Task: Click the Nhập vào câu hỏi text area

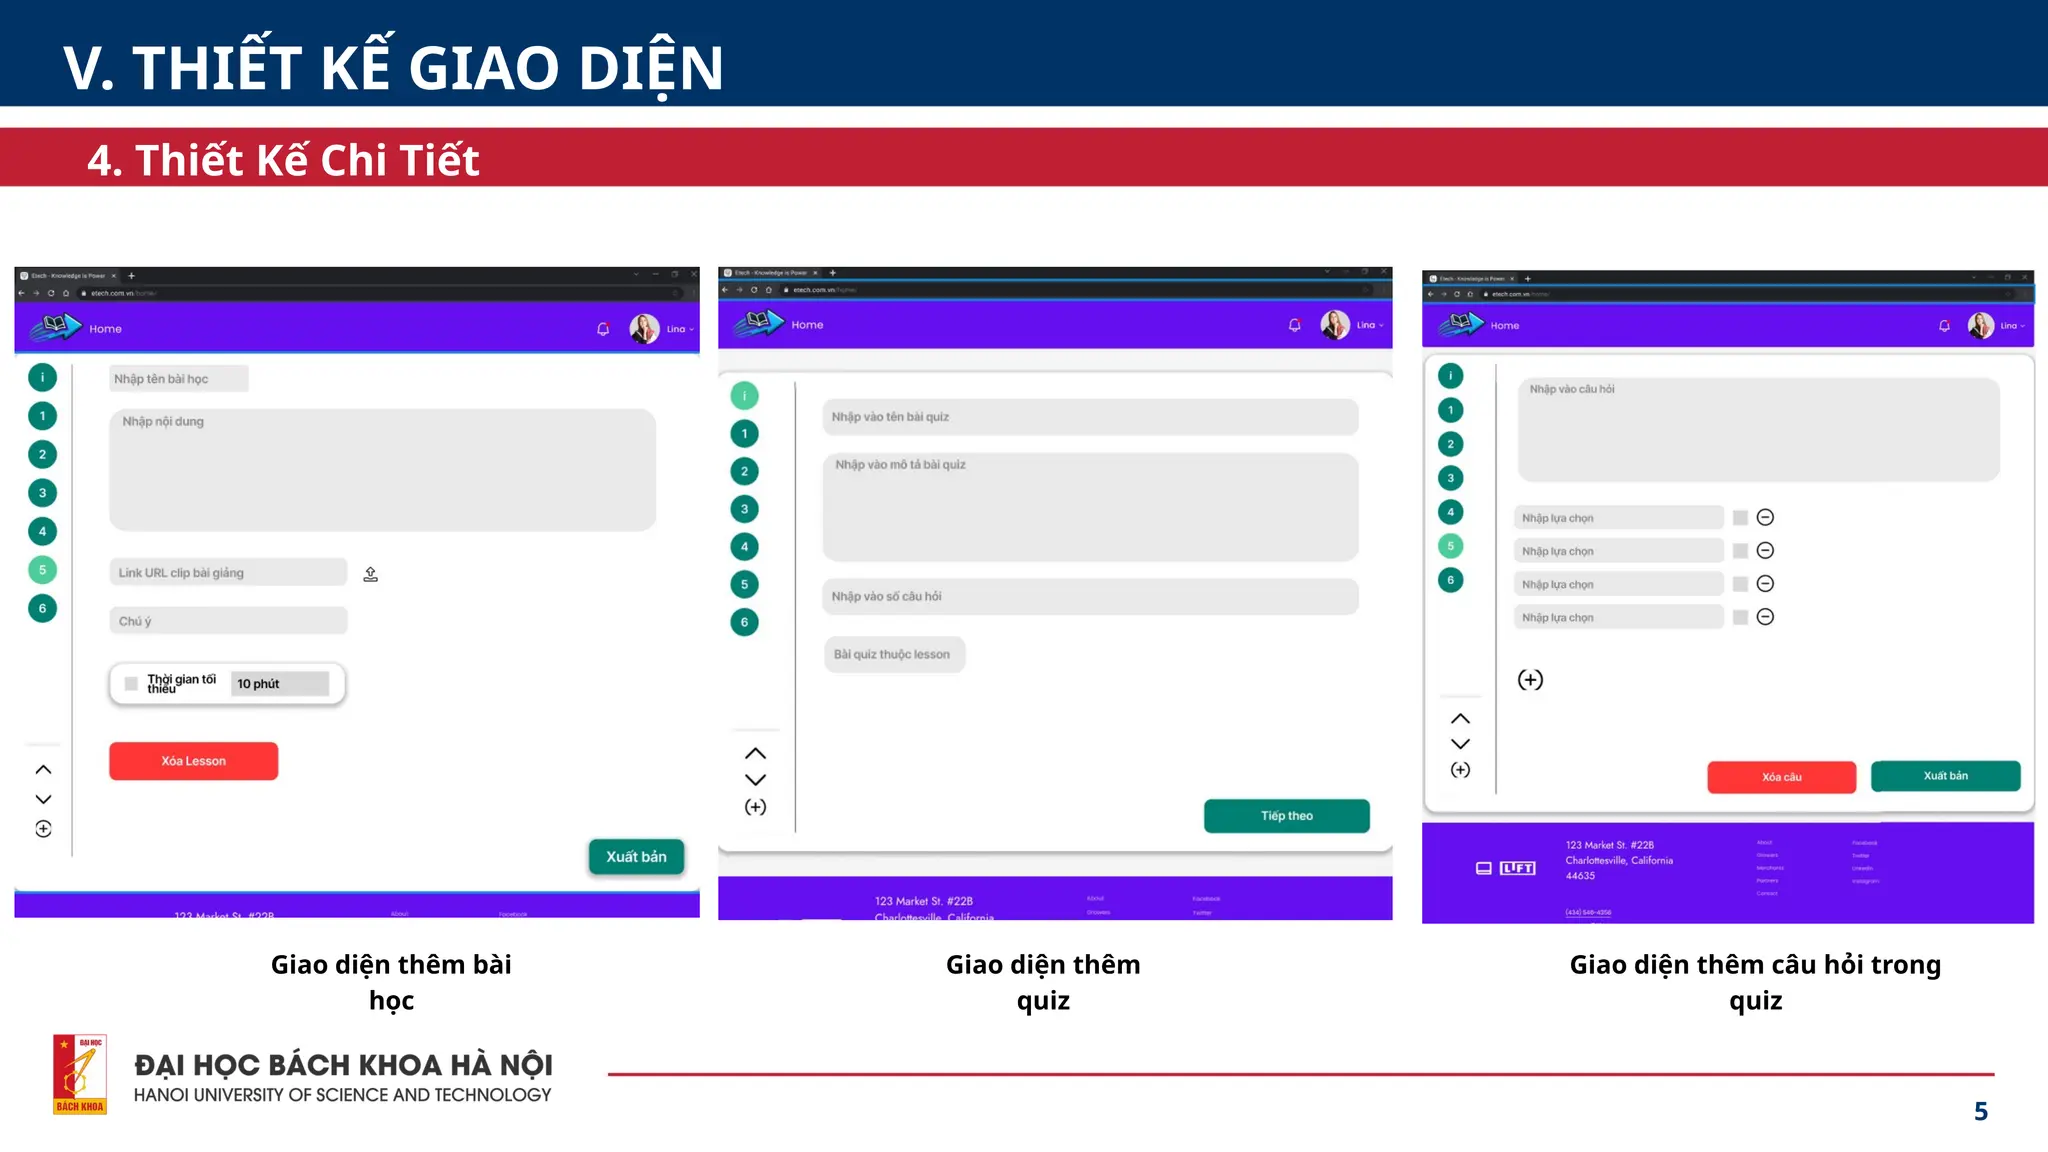Action: (x=1758, y=429)
